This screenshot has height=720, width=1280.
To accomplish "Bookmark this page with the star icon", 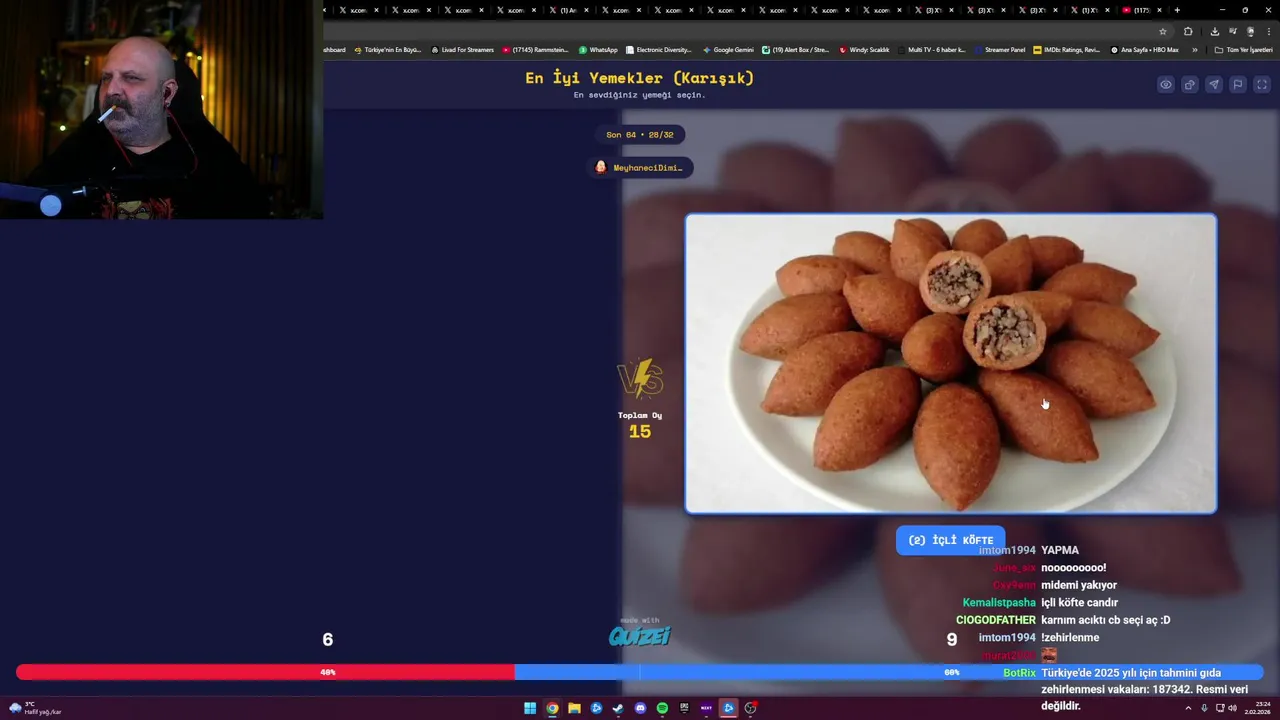I will tap(1163, 31).
